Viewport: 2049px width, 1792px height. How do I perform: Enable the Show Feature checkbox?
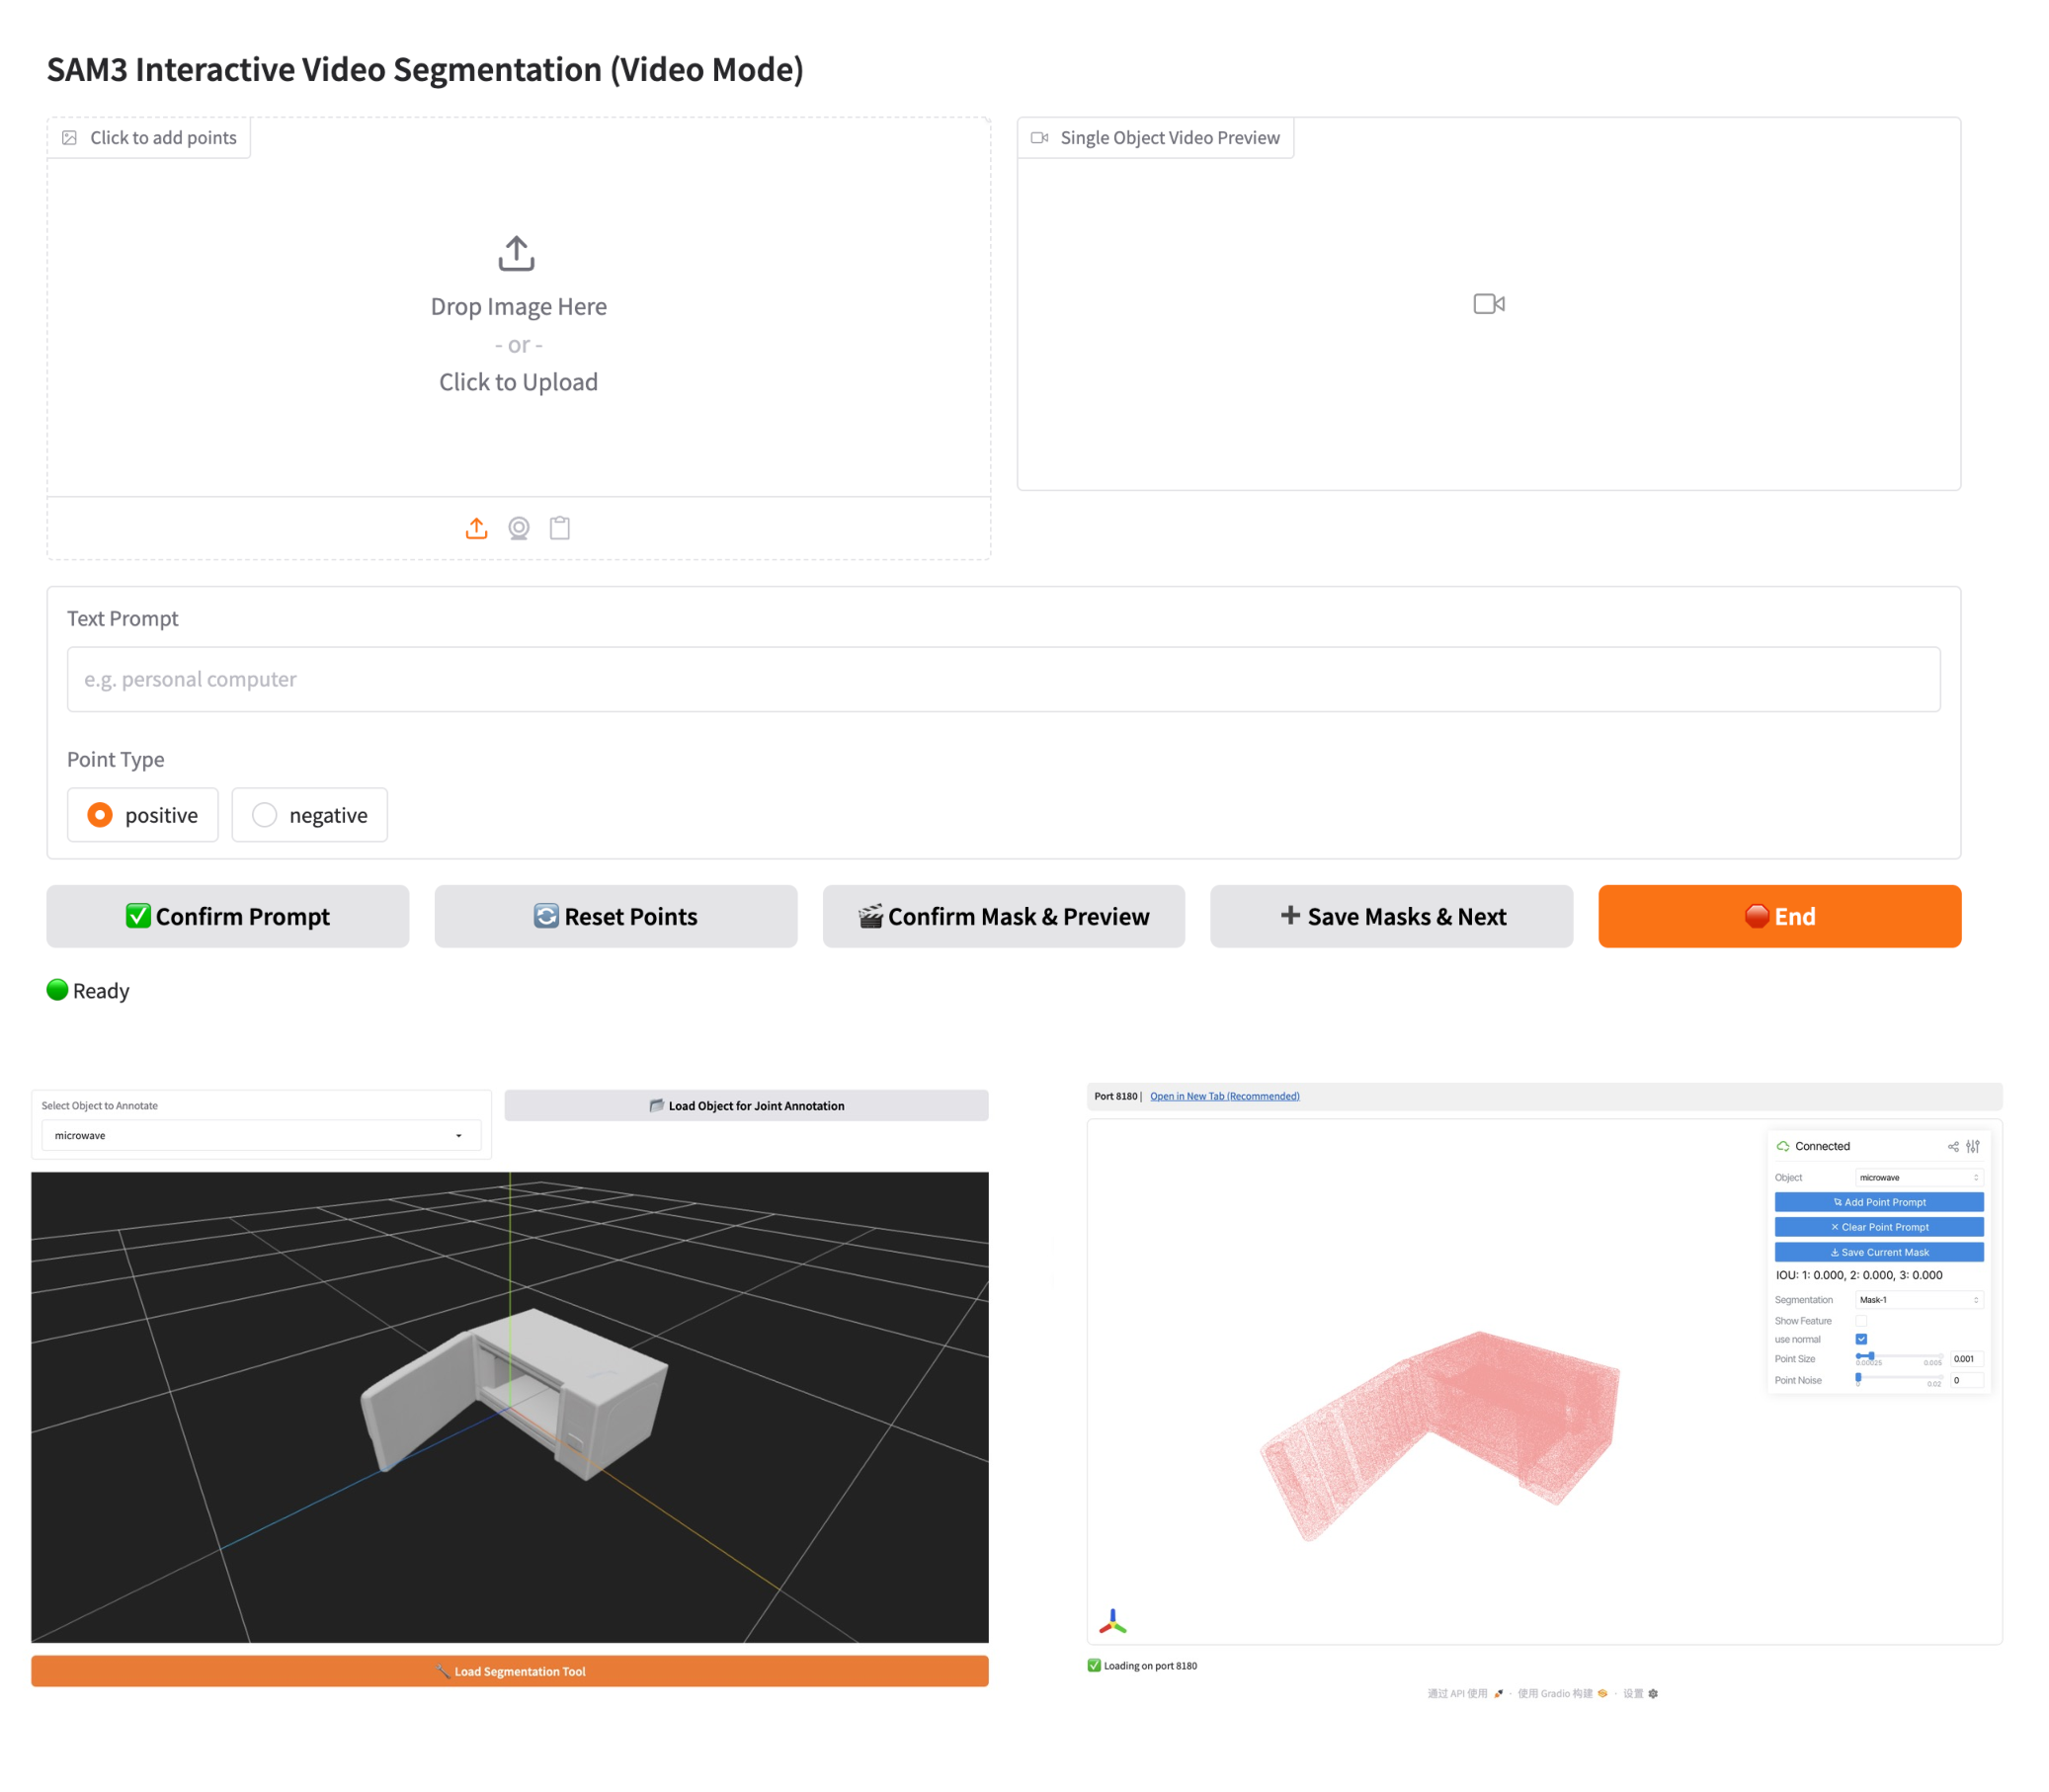click(x=1861, y=1320)
